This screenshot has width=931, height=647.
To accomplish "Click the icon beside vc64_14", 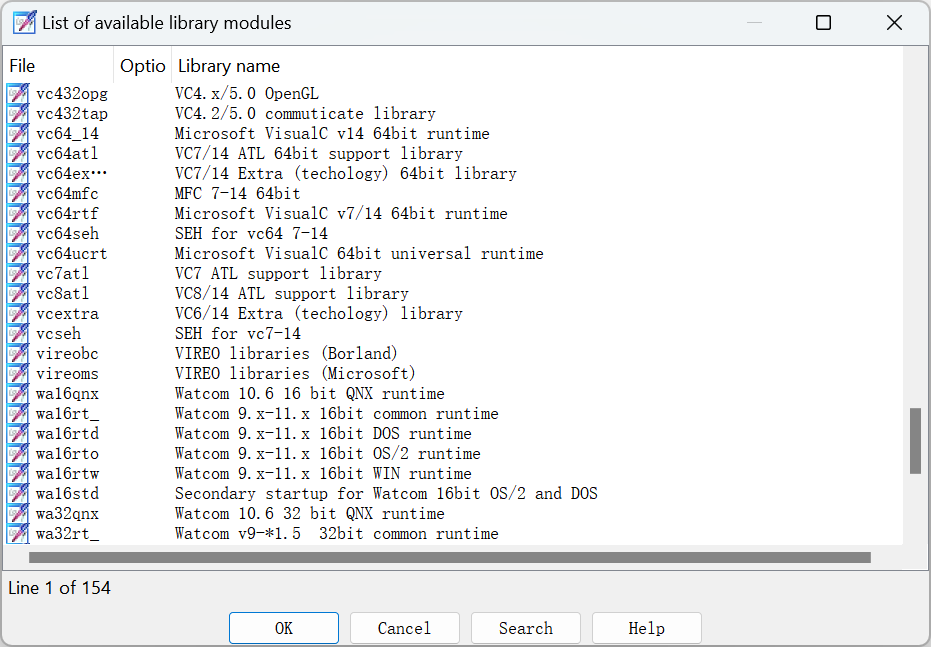I will tap(18, 134).
